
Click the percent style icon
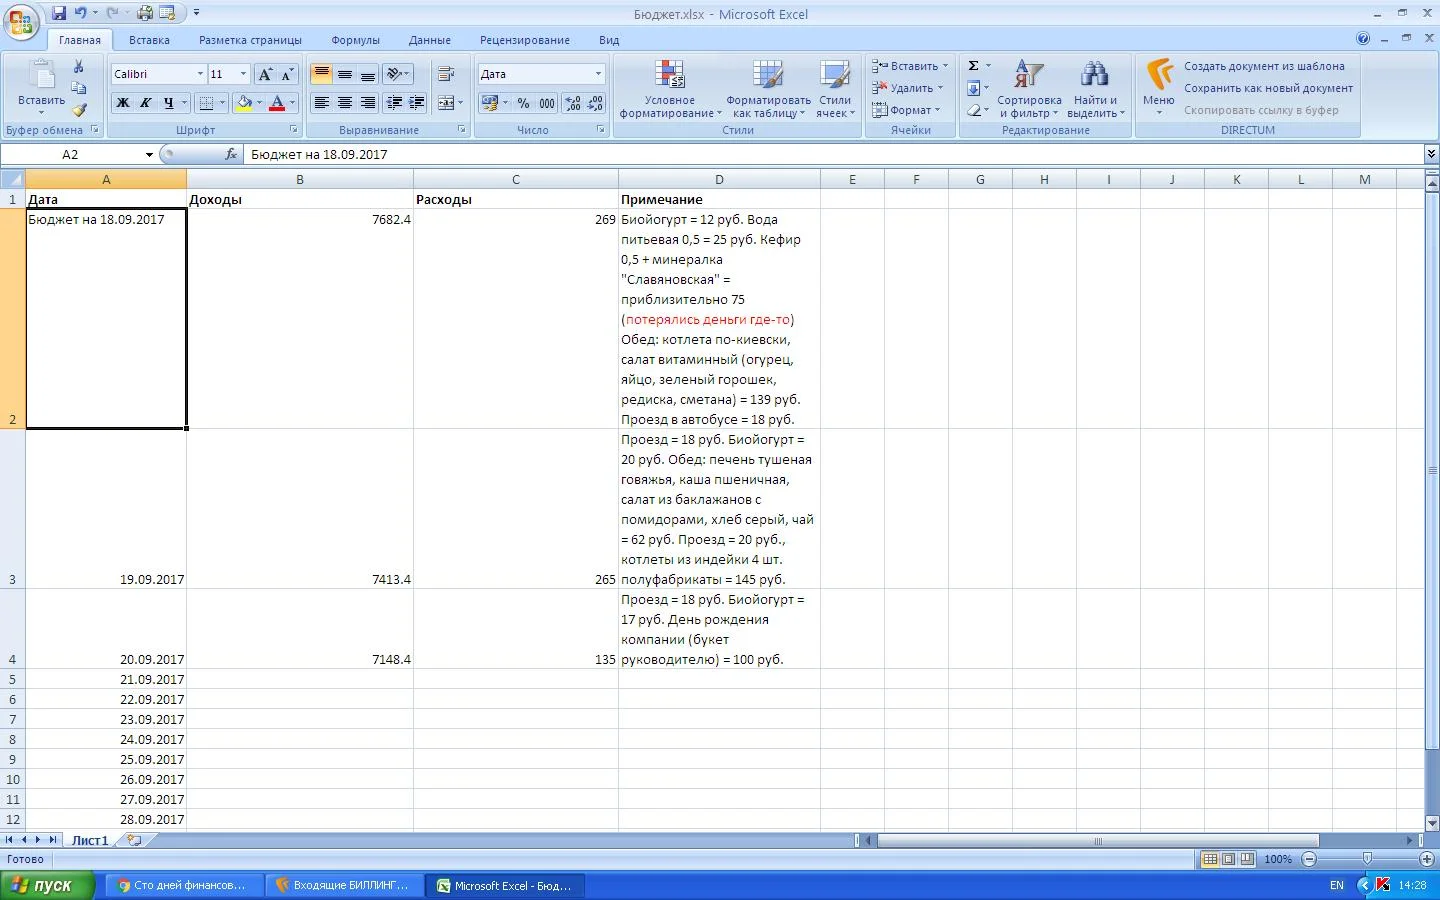[523, 103]
